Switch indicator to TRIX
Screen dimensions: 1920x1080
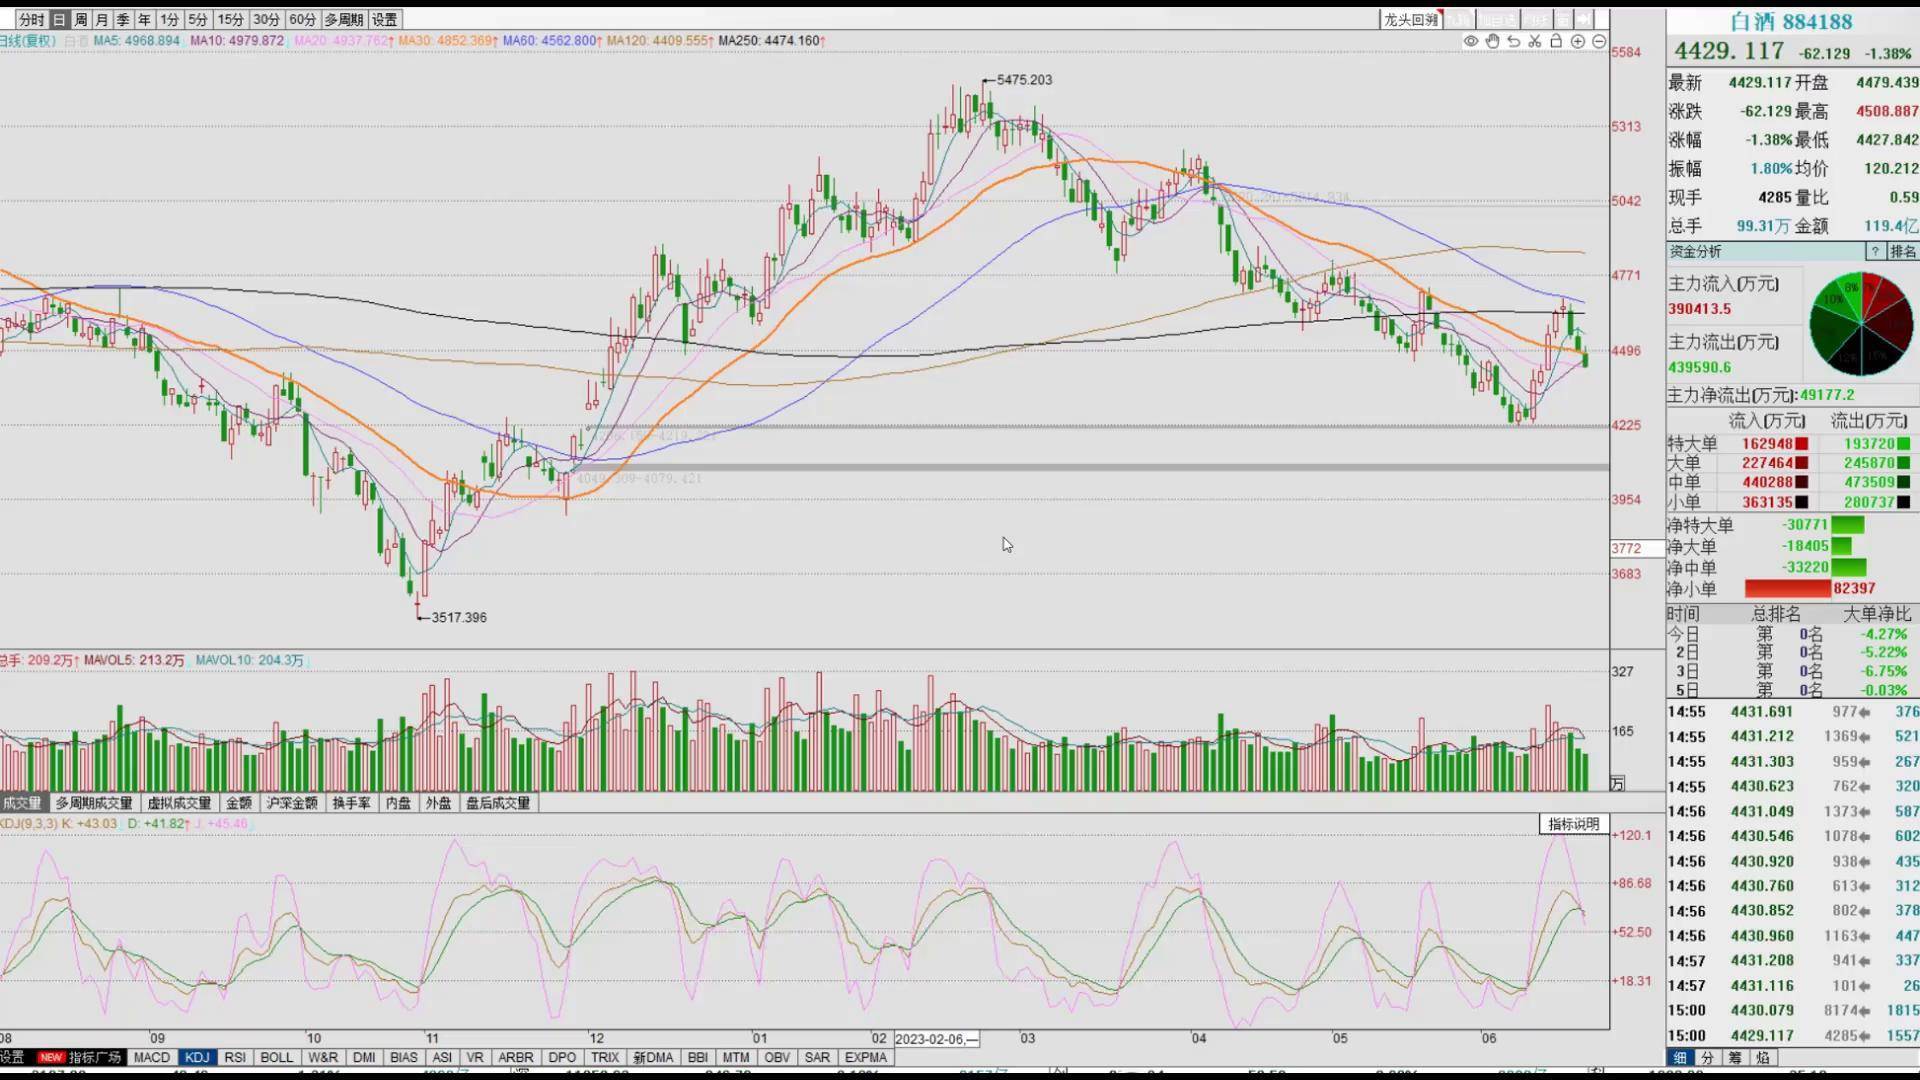(605, 1057)
